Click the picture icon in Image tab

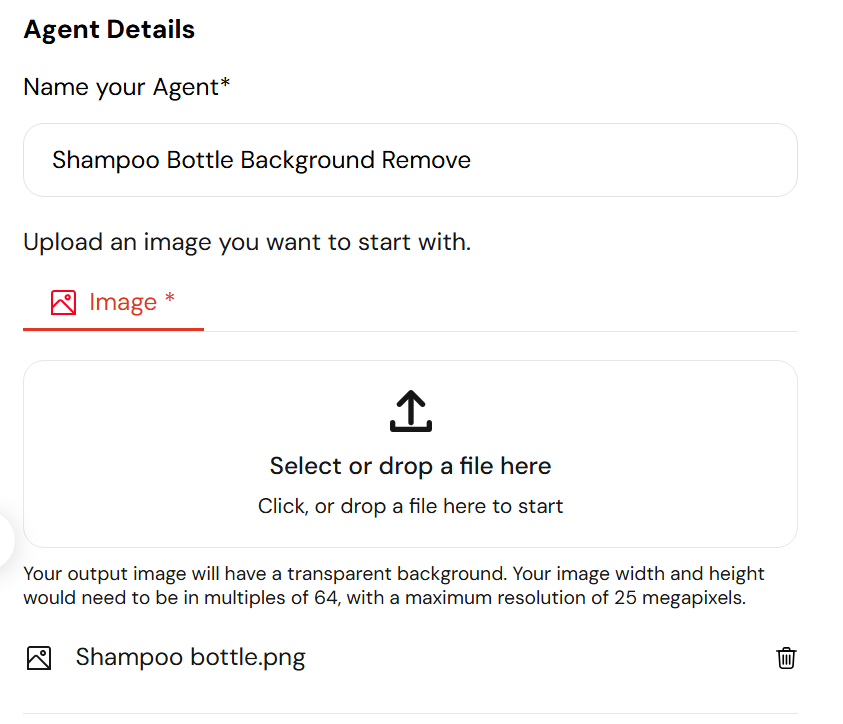pos(63,302)
